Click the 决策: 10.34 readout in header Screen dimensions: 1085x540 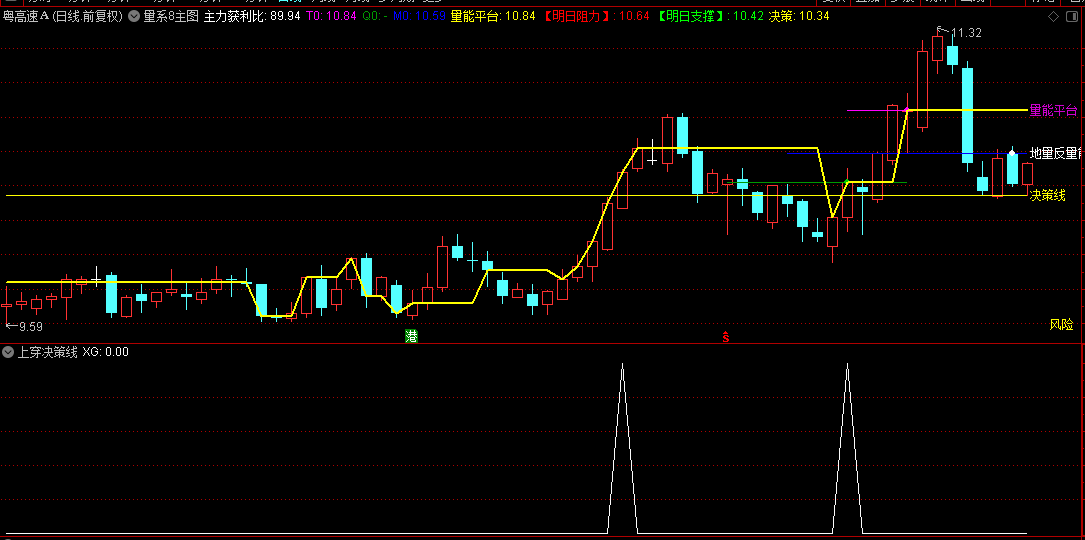[x=799, y=16]
